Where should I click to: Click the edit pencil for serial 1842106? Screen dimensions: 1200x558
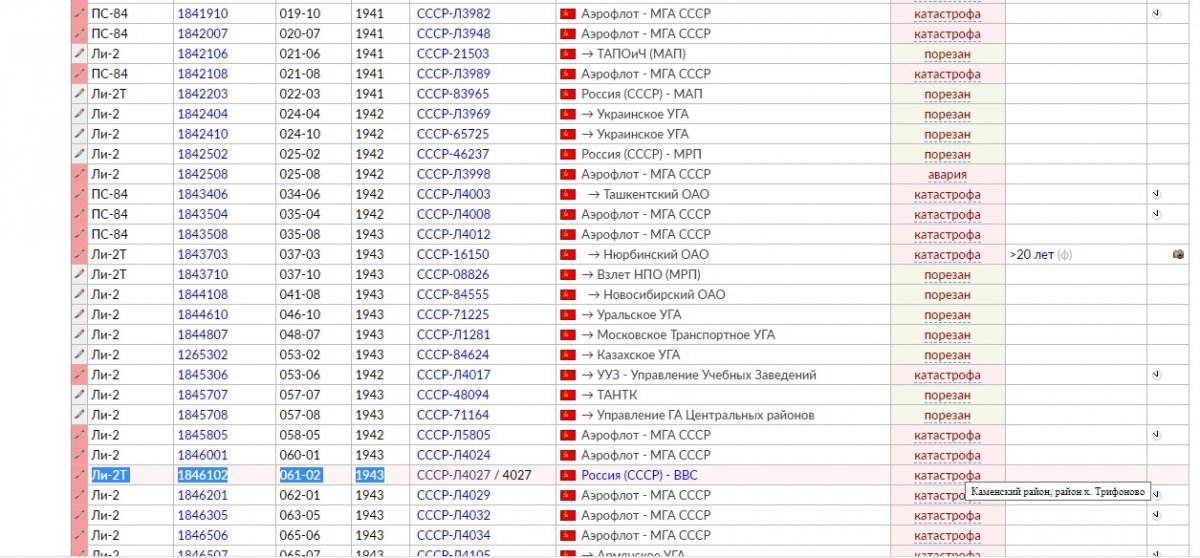click(x=79, y=54)
